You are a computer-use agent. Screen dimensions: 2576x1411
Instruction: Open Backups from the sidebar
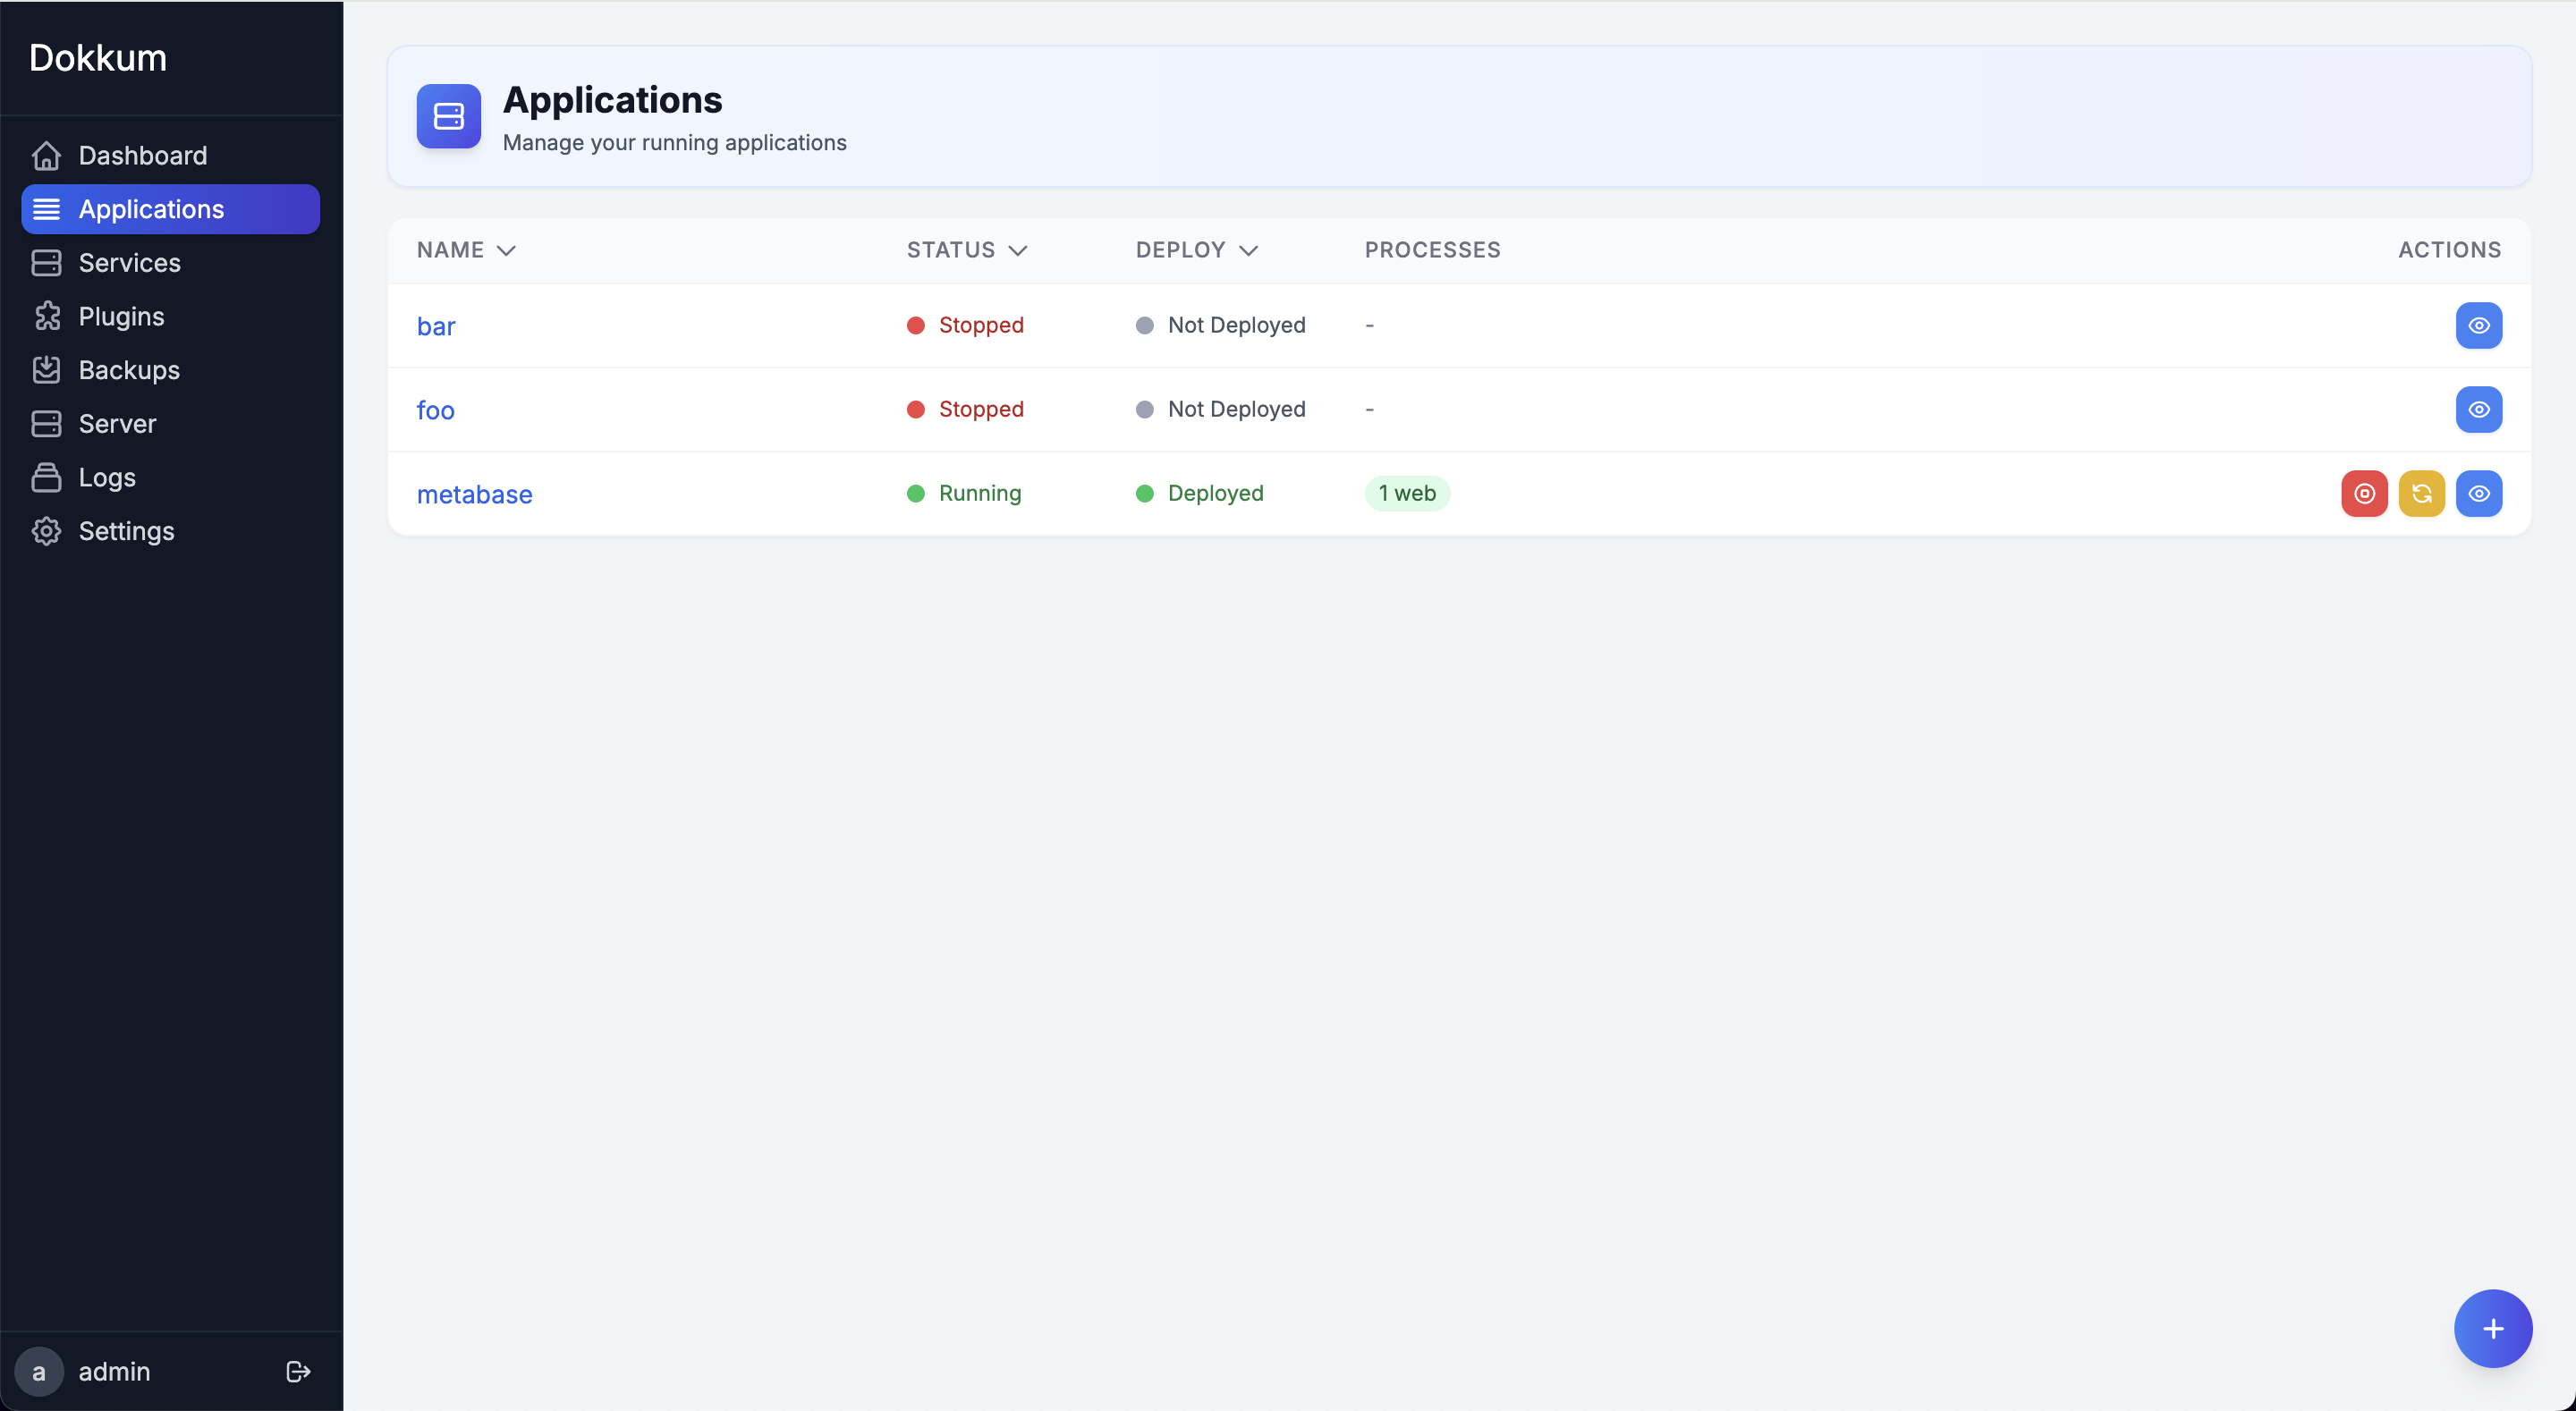(129, 370)
